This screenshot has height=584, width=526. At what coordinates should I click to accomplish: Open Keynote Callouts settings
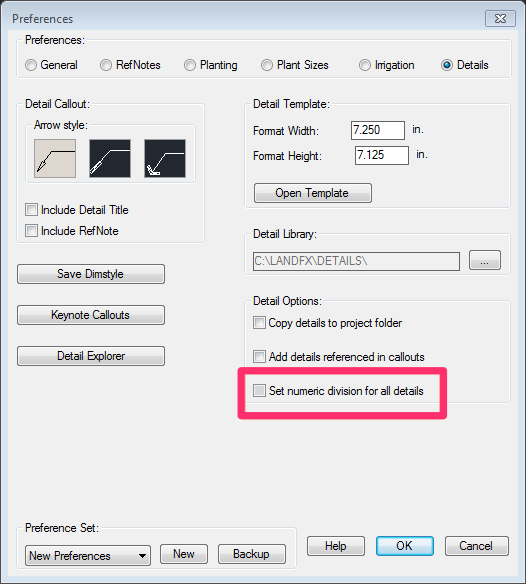tap(91, 315)
